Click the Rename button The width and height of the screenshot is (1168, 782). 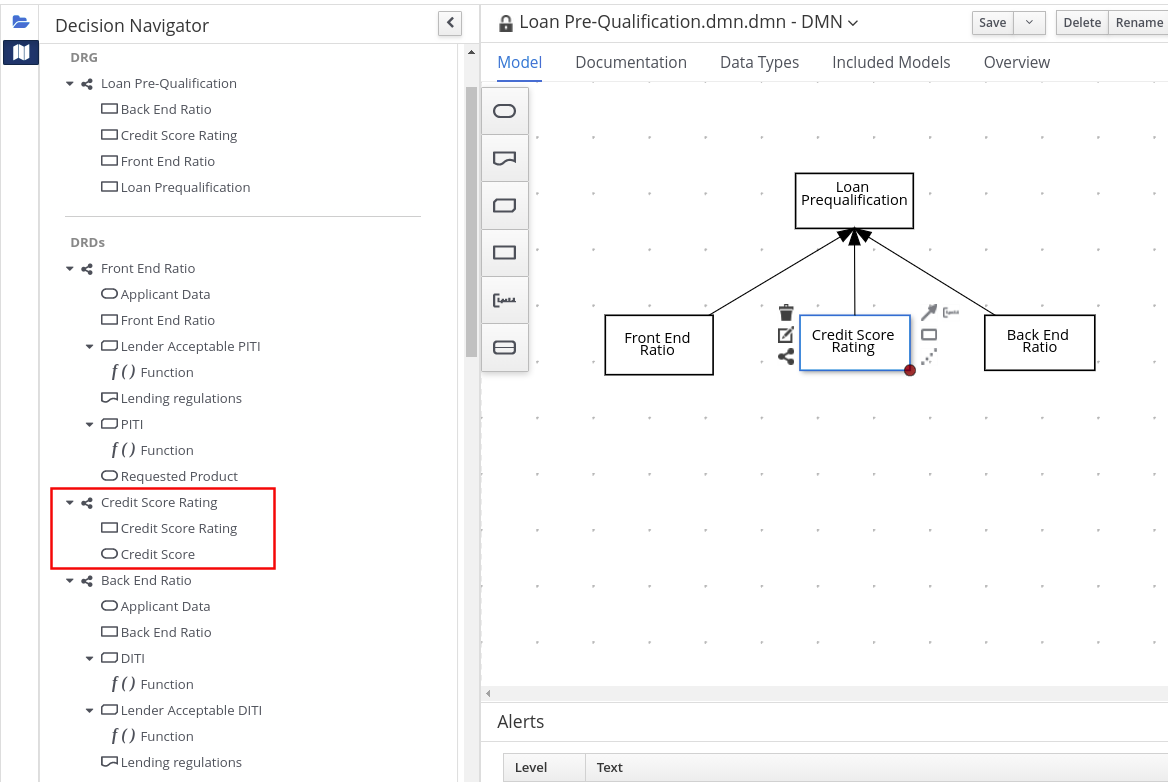pyautogui.click(x=1139, y=23)
